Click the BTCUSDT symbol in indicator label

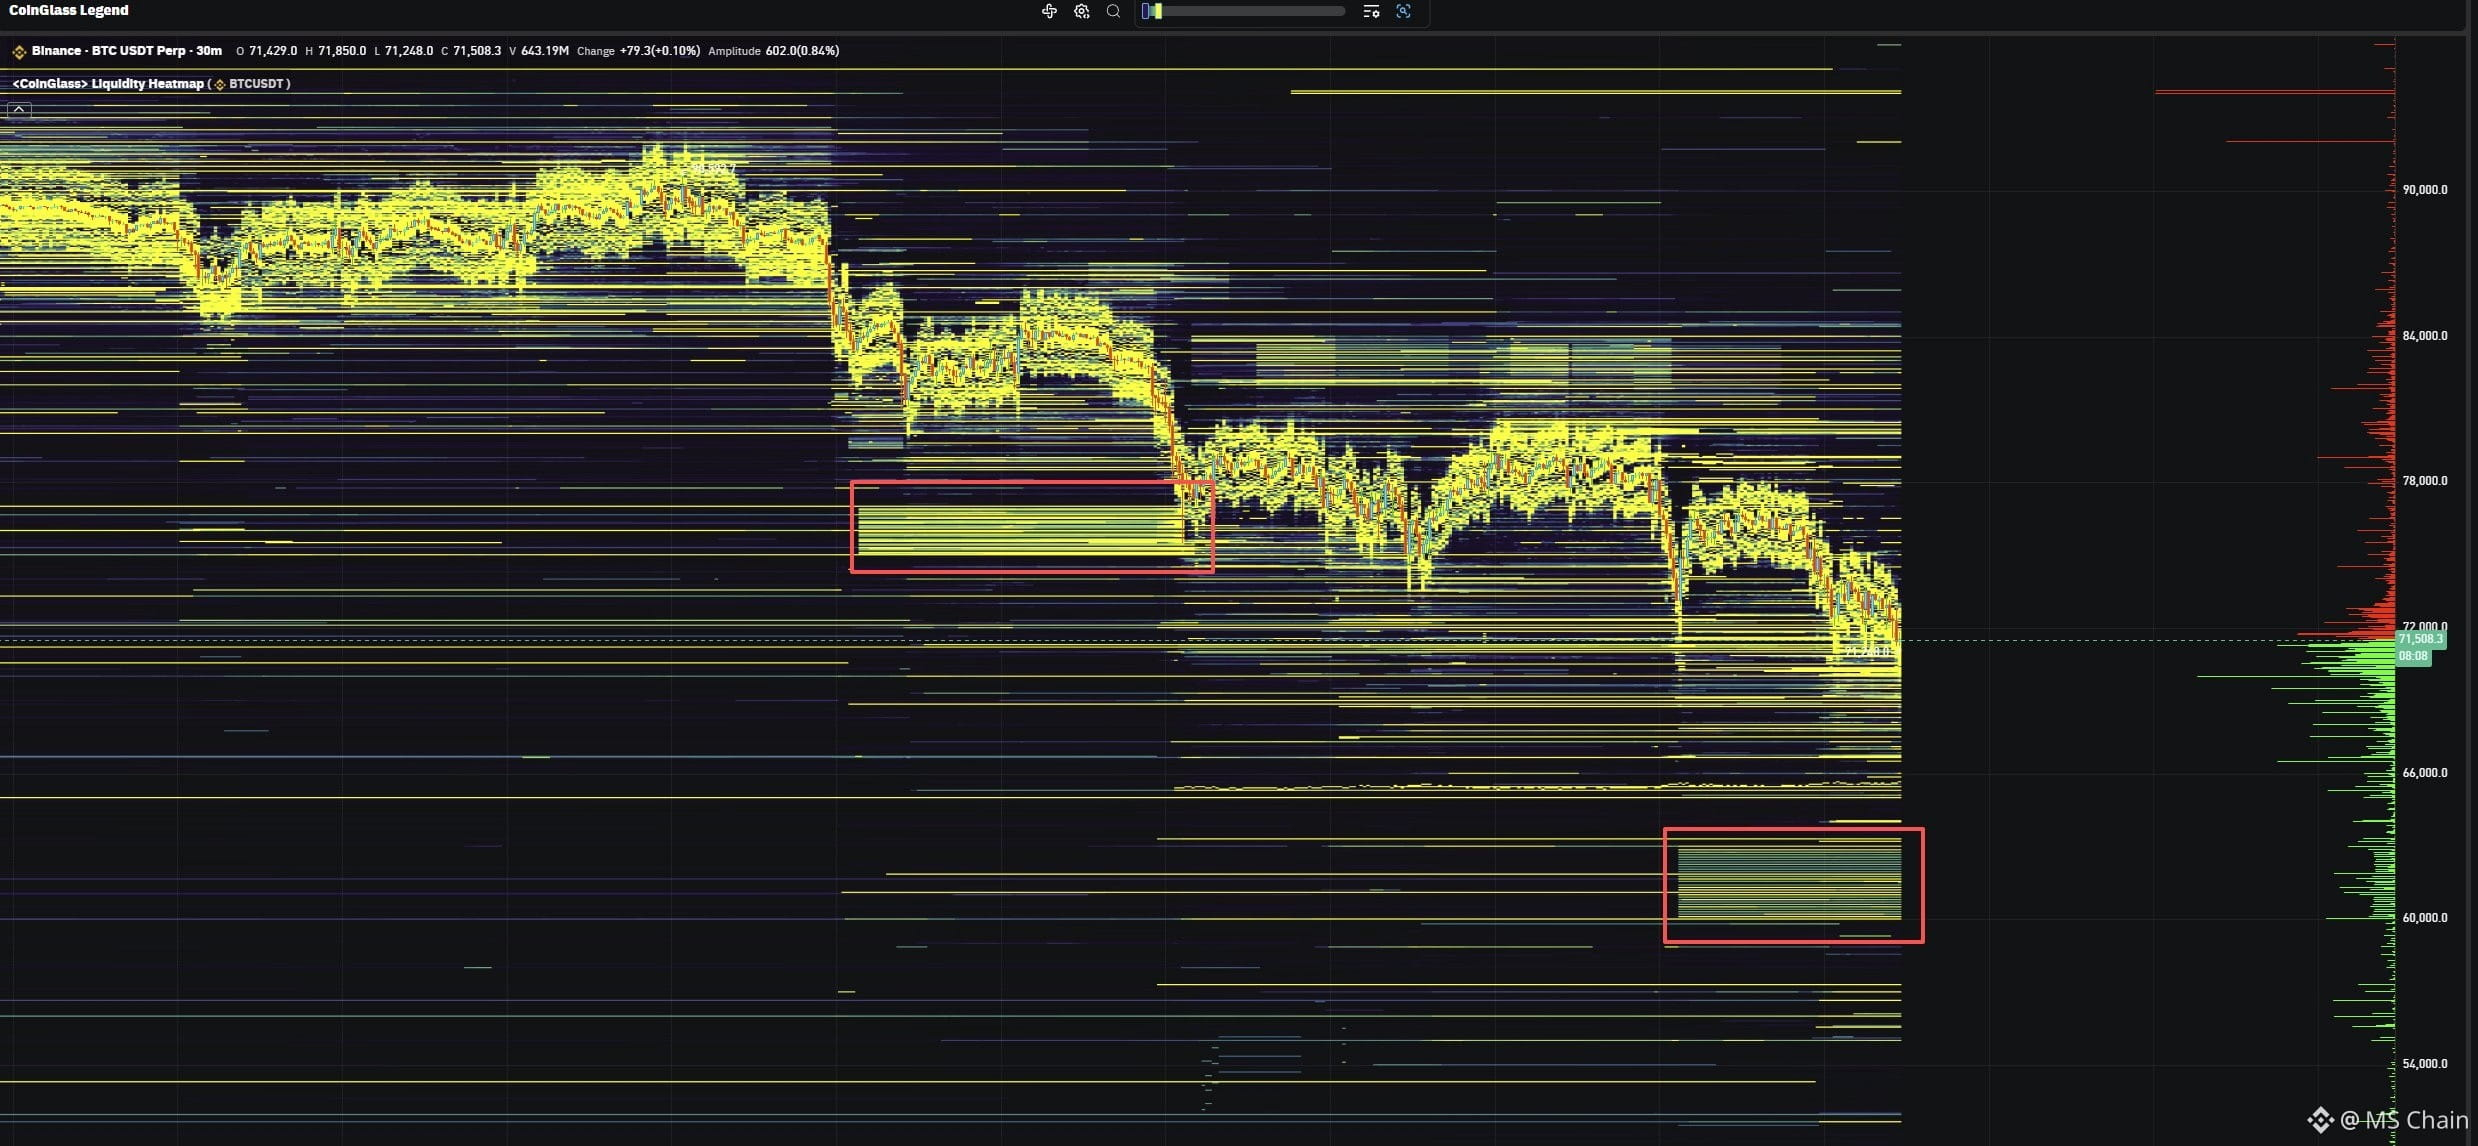[x=256, y=84]
